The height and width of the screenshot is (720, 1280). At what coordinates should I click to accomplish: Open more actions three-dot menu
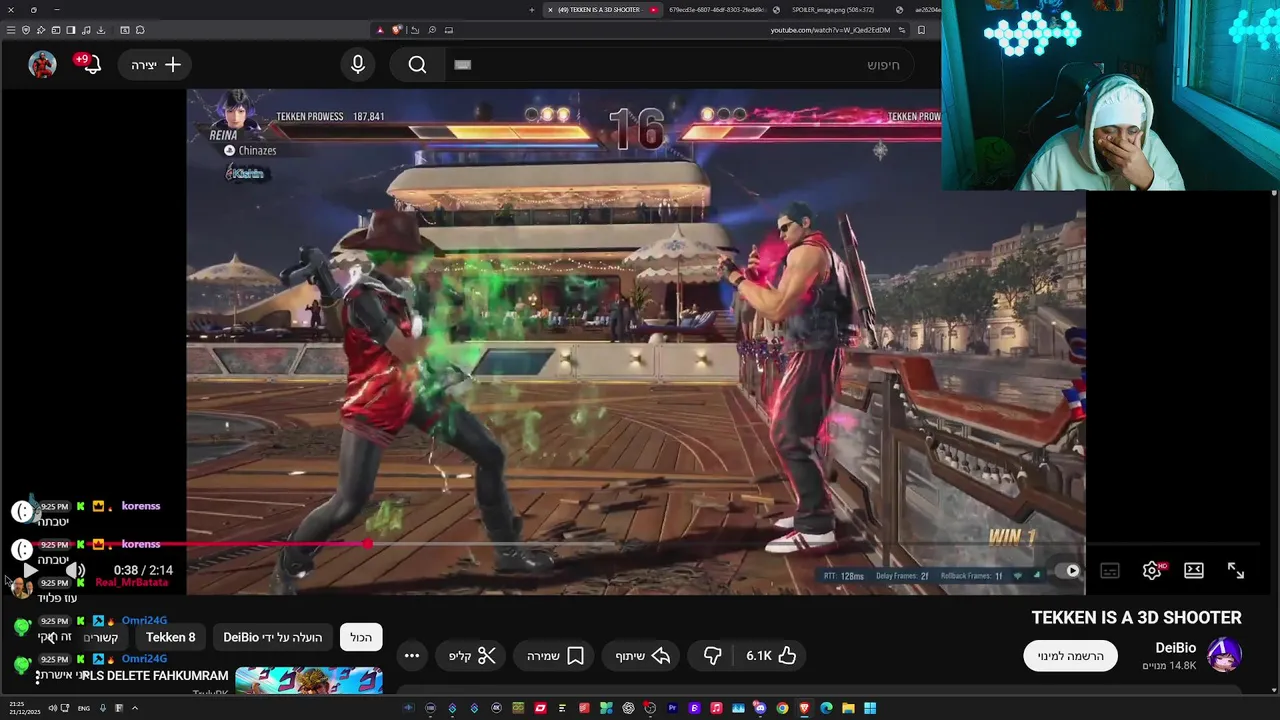pyautogui.click(x=412, y=656)
